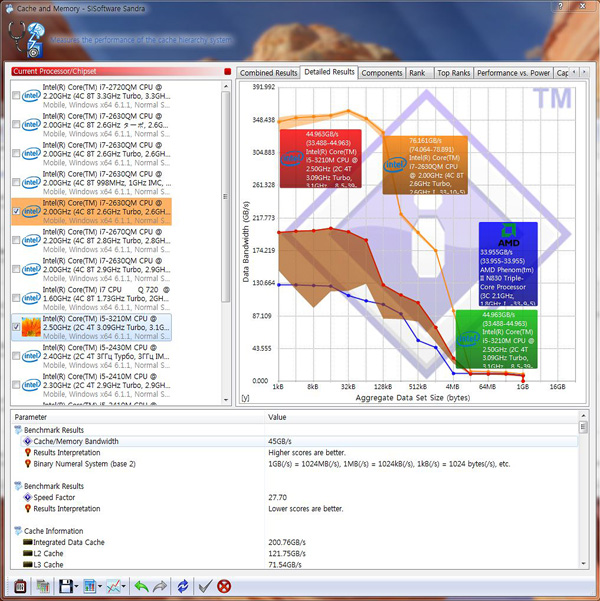Click the tab strip scroll right arrow
Image resolution: width=600 pixels, height=601 pixels.
[x=584, y=72]
